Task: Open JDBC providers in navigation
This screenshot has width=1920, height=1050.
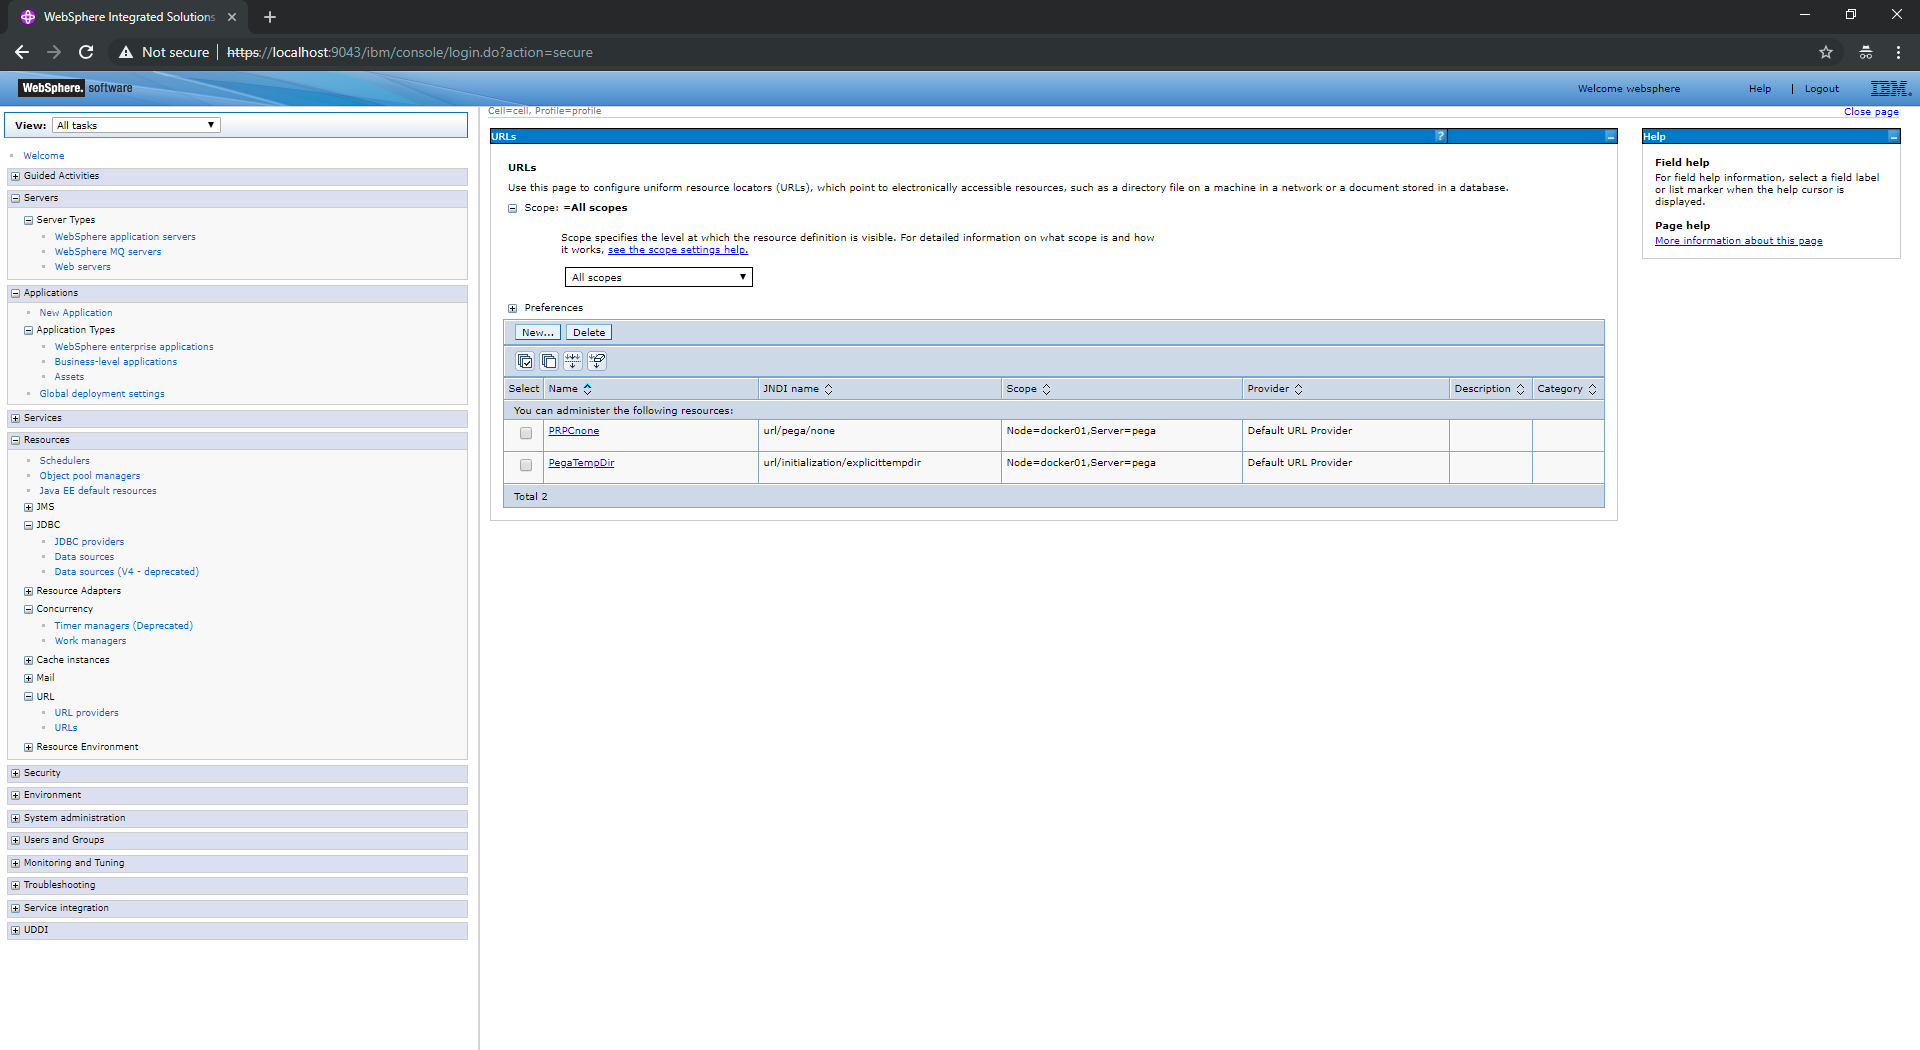Action: pos(89,542)
